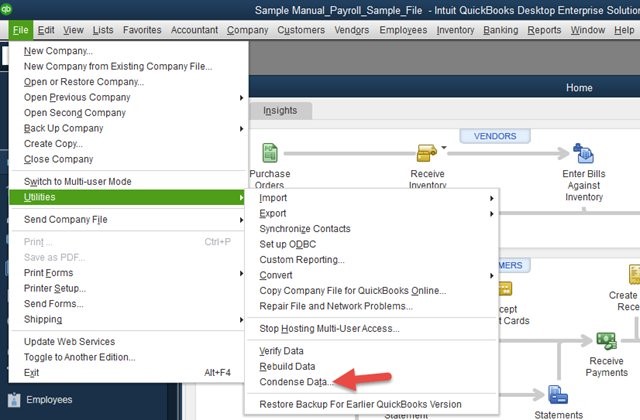Expand Import submenu in Utilities
640x420 pixels.
coord(492,198)
